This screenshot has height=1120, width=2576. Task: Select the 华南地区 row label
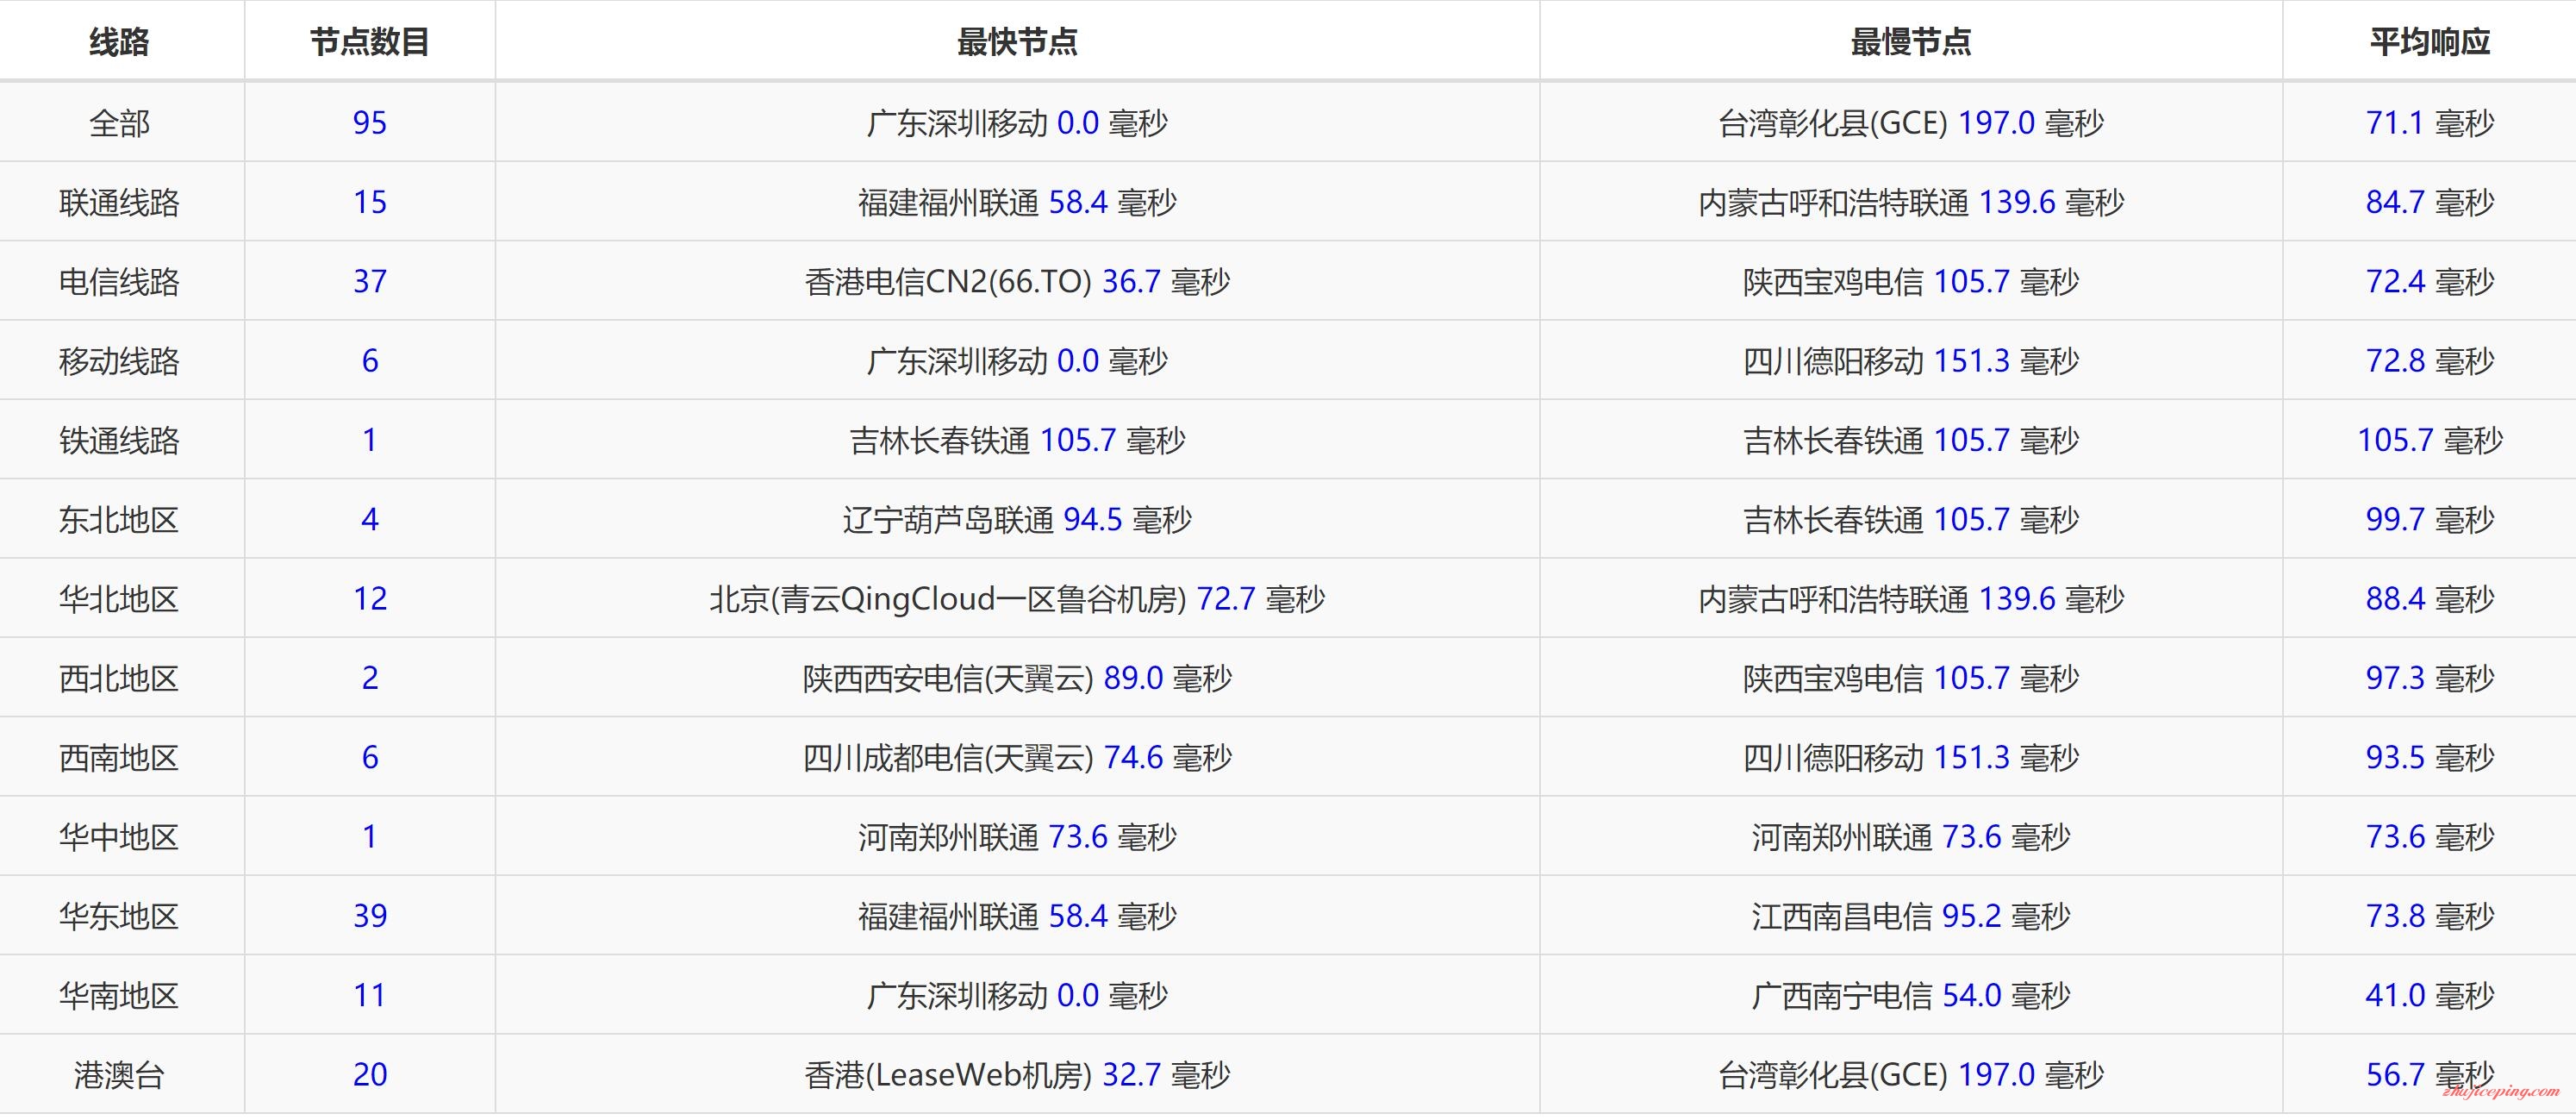point(119,996)
